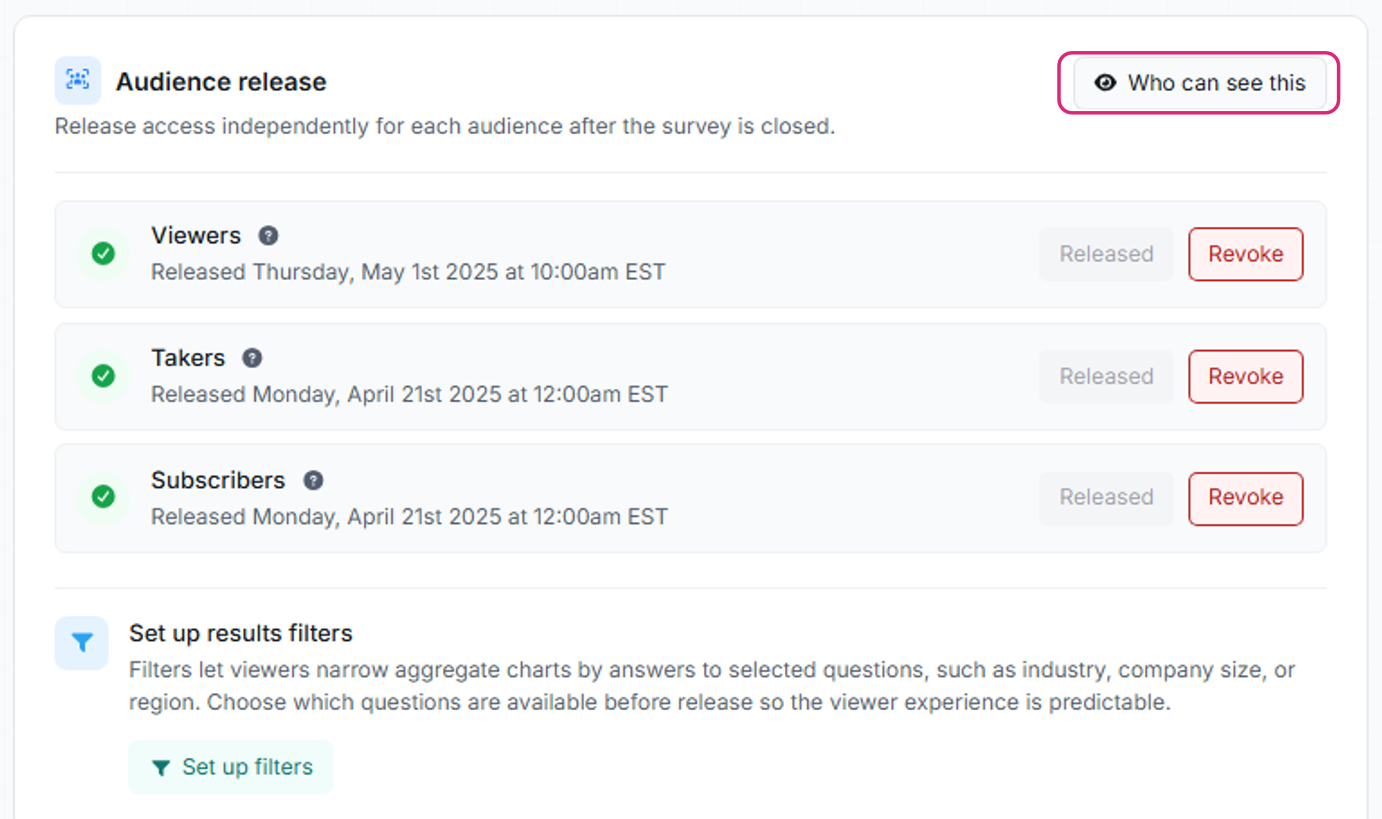Screen dimensions: 1382x819
Task: Click the green checkmark for Takers
Action: click(x=103, y=376)
